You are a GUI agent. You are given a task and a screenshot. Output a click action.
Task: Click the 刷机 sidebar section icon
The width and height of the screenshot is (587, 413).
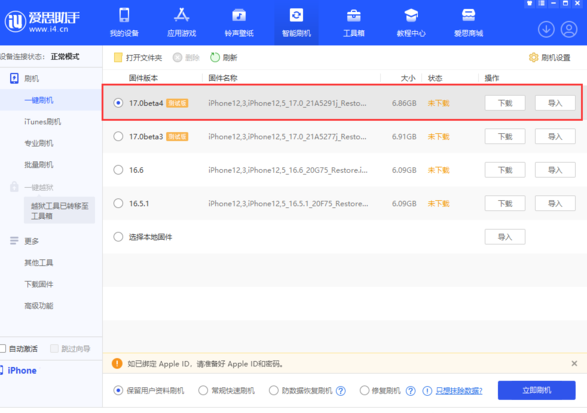click(x=14, y=78)
